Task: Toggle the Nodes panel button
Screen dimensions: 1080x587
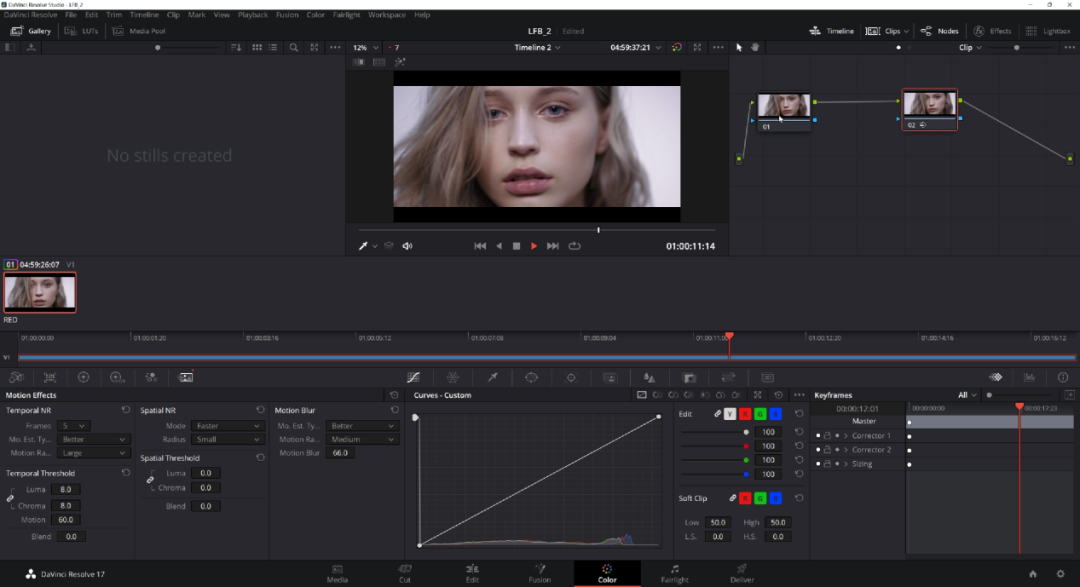Action: [939, 31]
